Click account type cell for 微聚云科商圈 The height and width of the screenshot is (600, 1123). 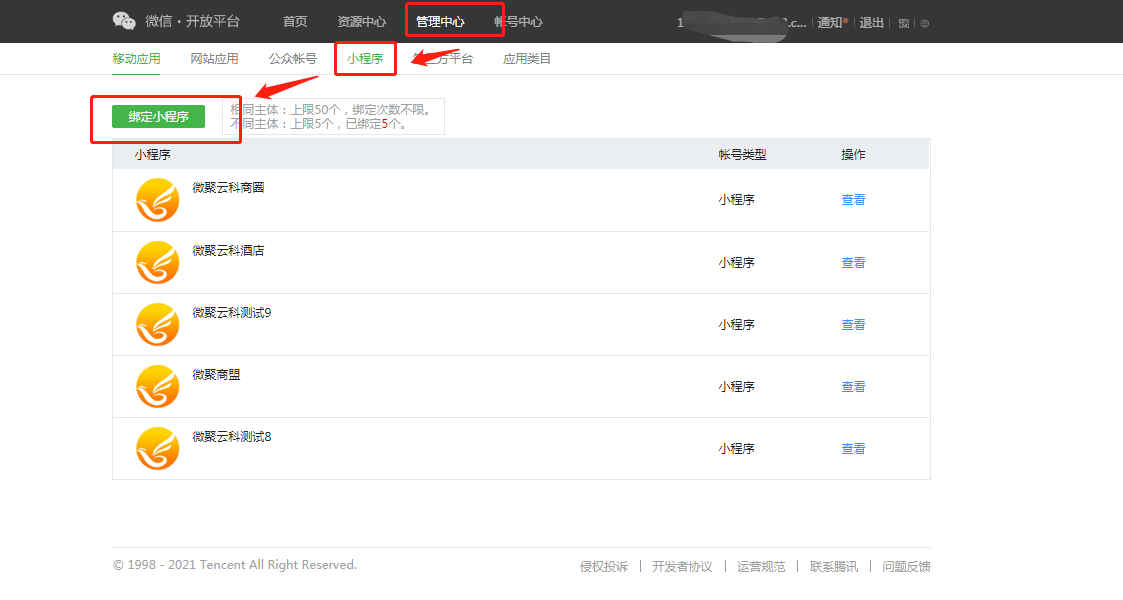tap(737, 200)
